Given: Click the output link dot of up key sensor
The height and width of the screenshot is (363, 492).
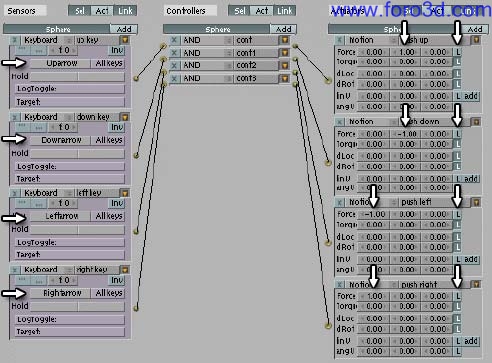Looking at the screenshot, I should tap(136, 78).
